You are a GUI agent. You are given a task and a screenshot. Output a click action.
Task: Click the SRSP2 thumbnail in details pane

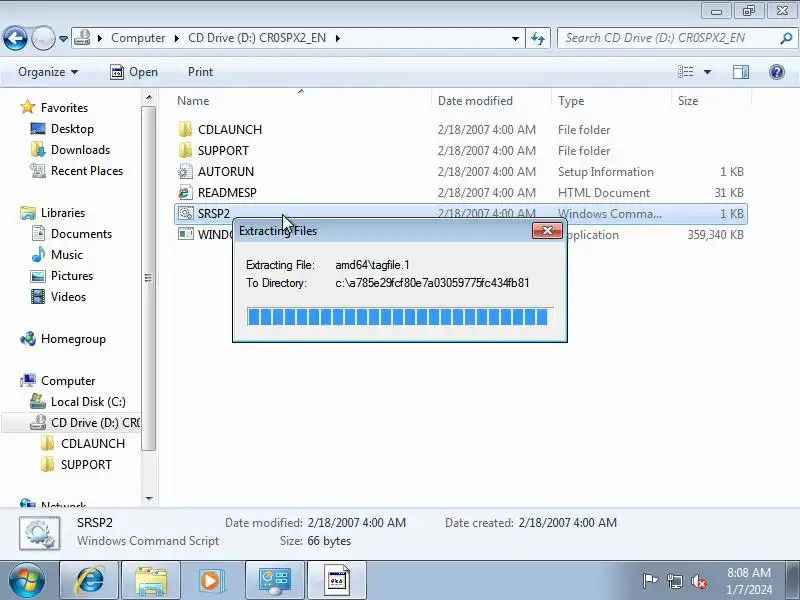(x=40, y=533)
